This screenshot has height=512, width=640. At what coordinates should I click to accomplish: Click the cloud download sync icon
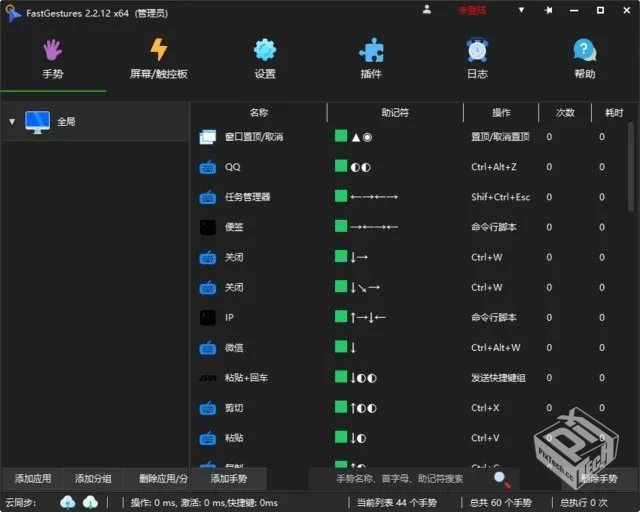tap(90, 503)
